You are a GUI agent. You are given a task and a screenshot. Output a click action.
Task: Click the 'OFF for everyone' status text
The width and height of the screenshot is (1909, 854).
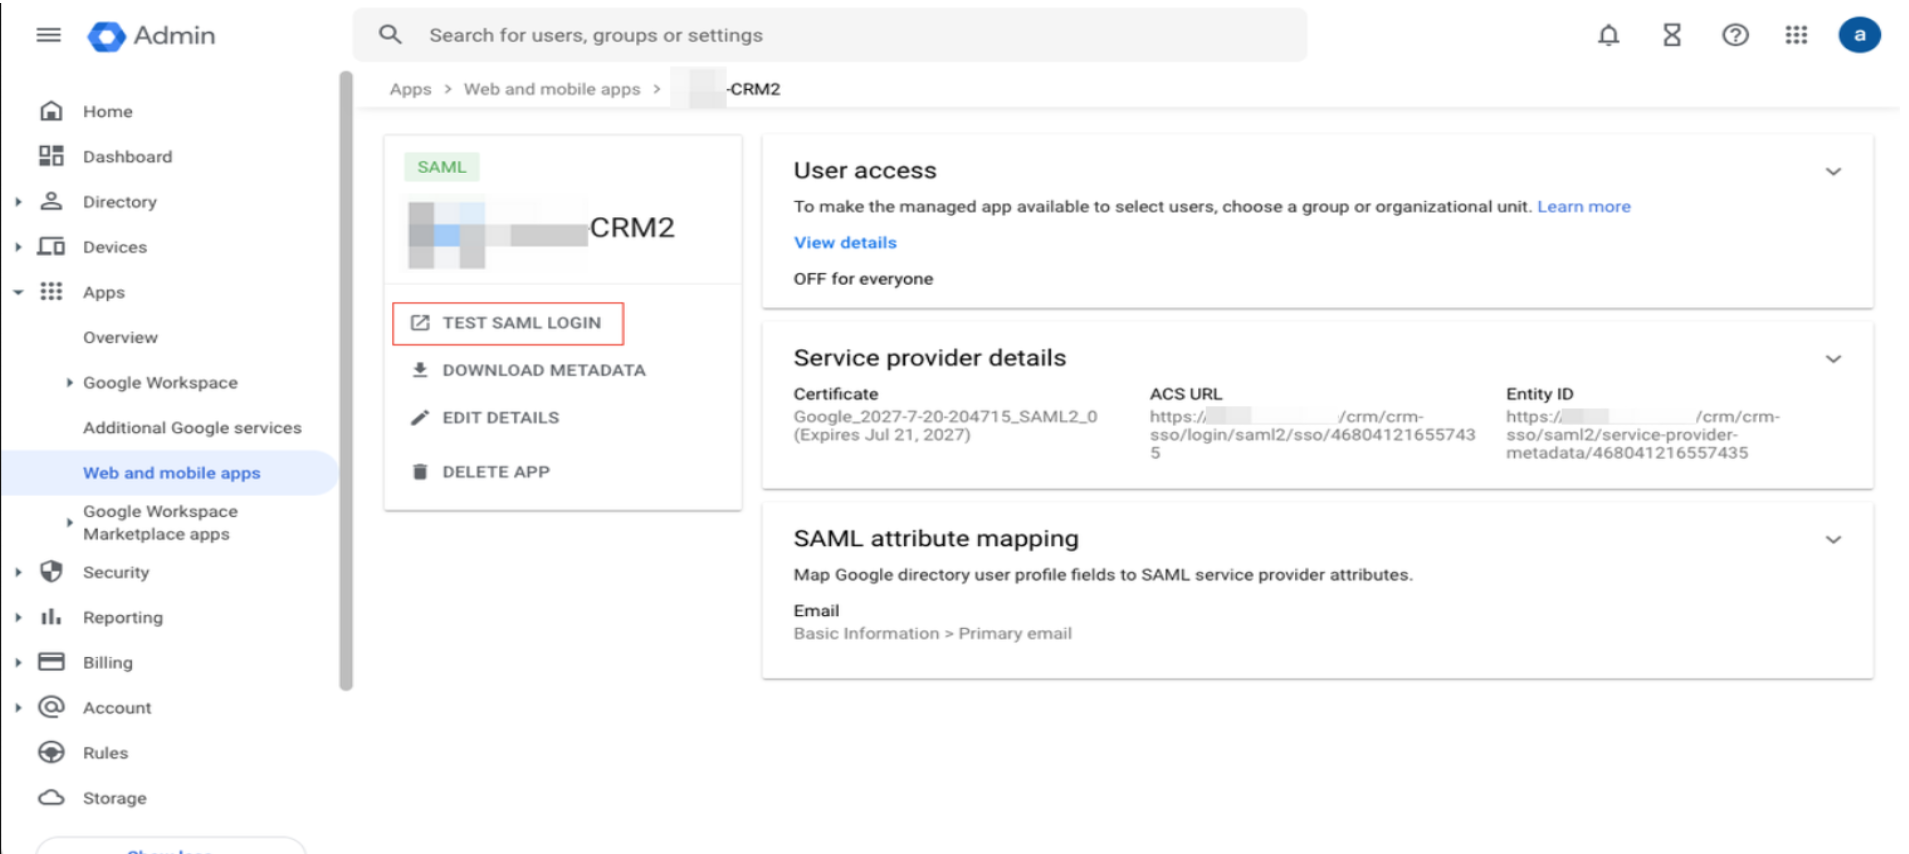863,279
